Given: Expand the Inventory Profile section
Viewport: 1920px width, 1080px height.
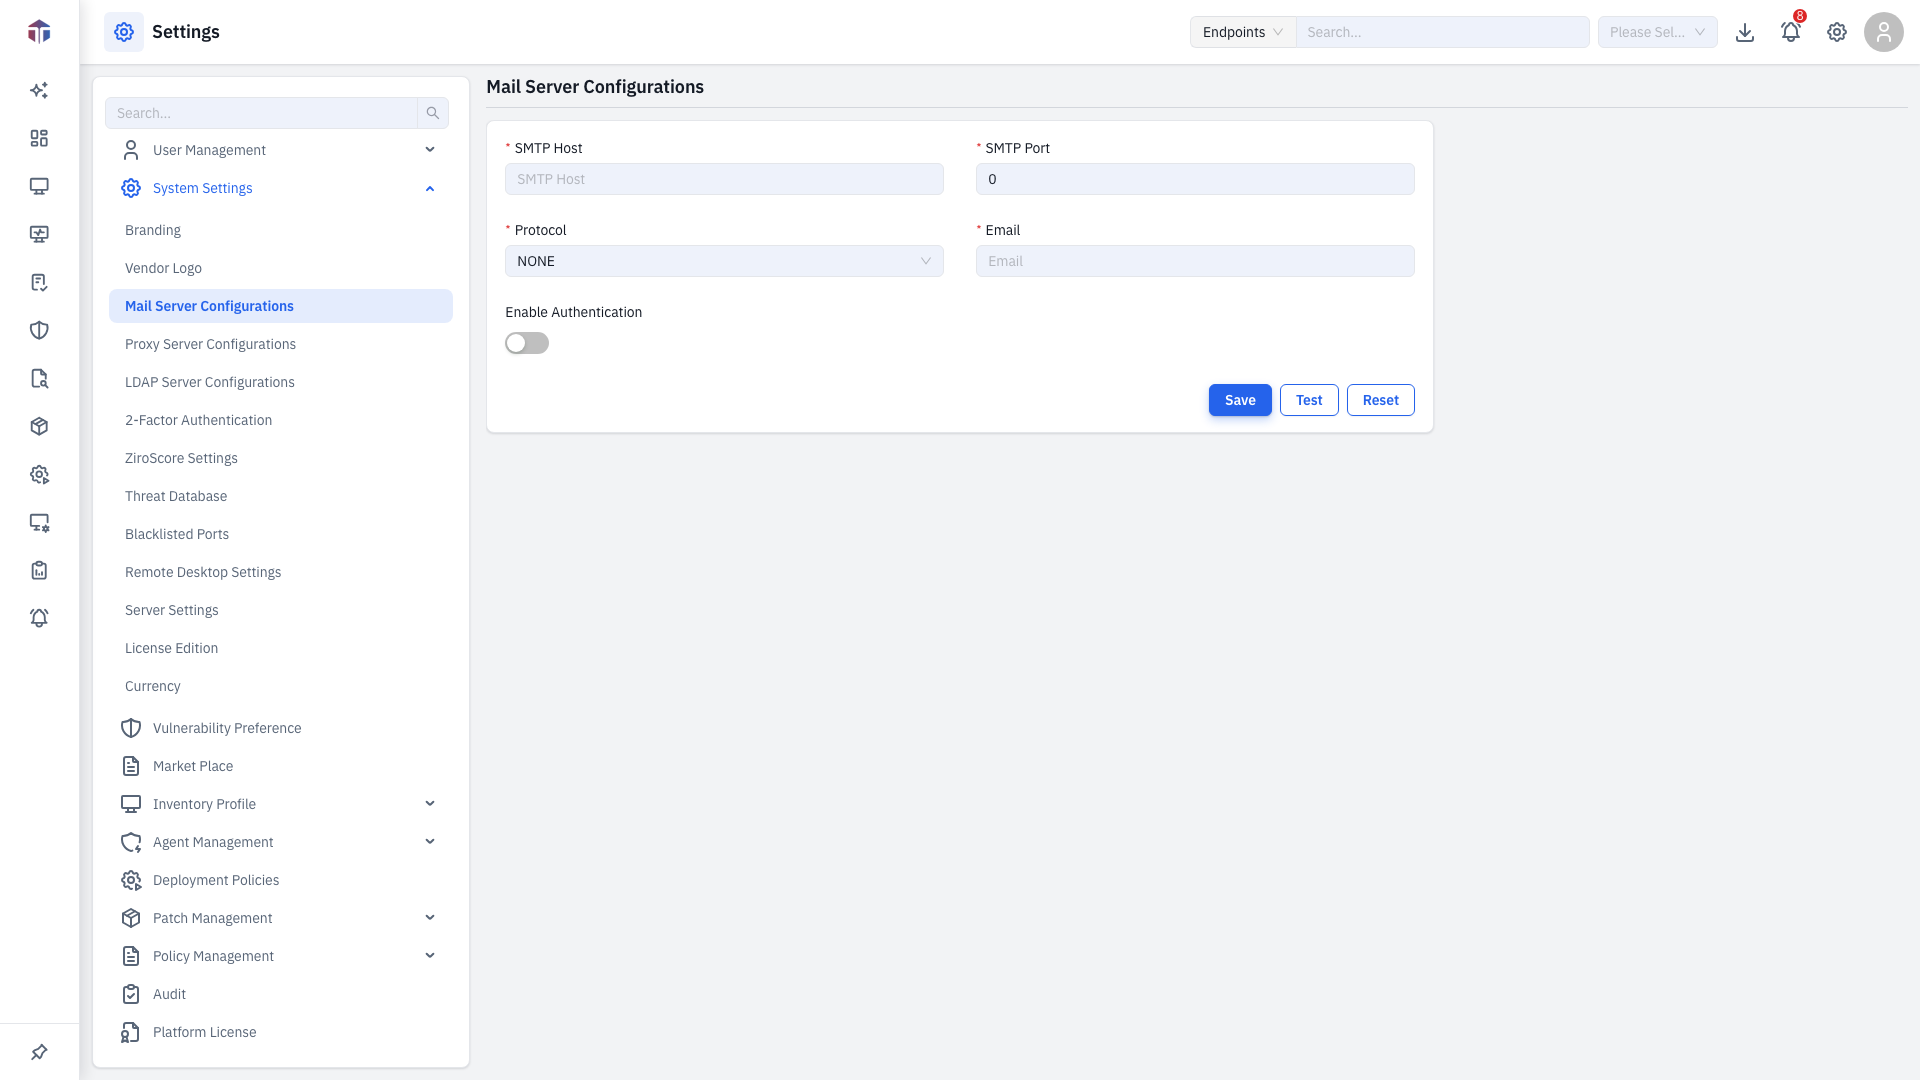Looking at the screenshot, I should (281, 804).
